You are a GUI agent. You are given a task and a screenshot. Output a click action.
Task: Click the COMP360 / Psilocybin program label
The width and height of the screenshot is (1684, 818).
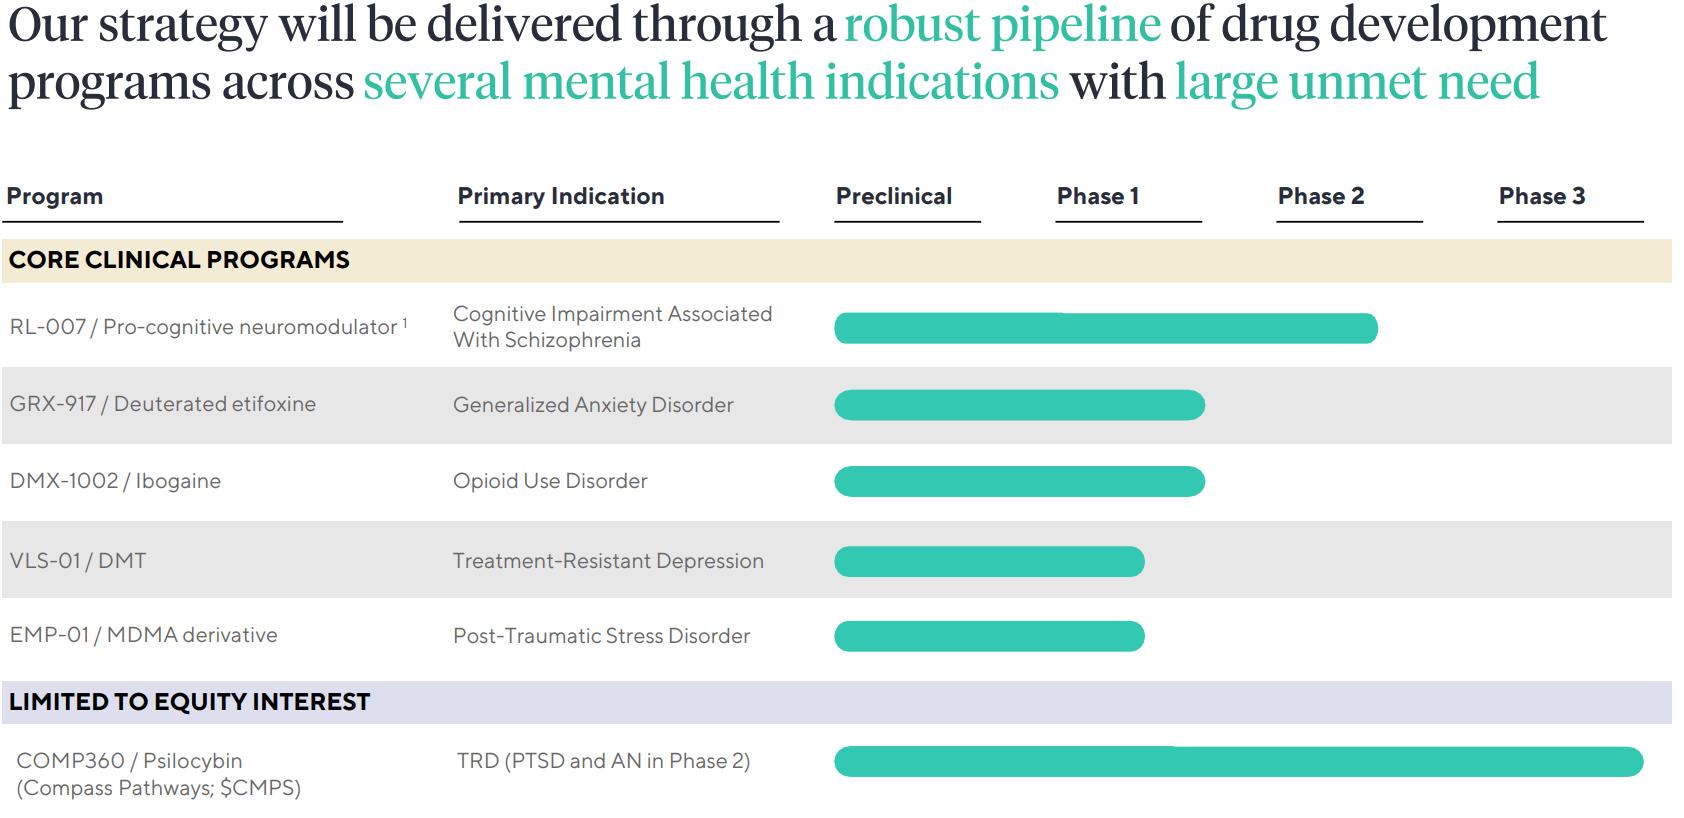point(129,761)
